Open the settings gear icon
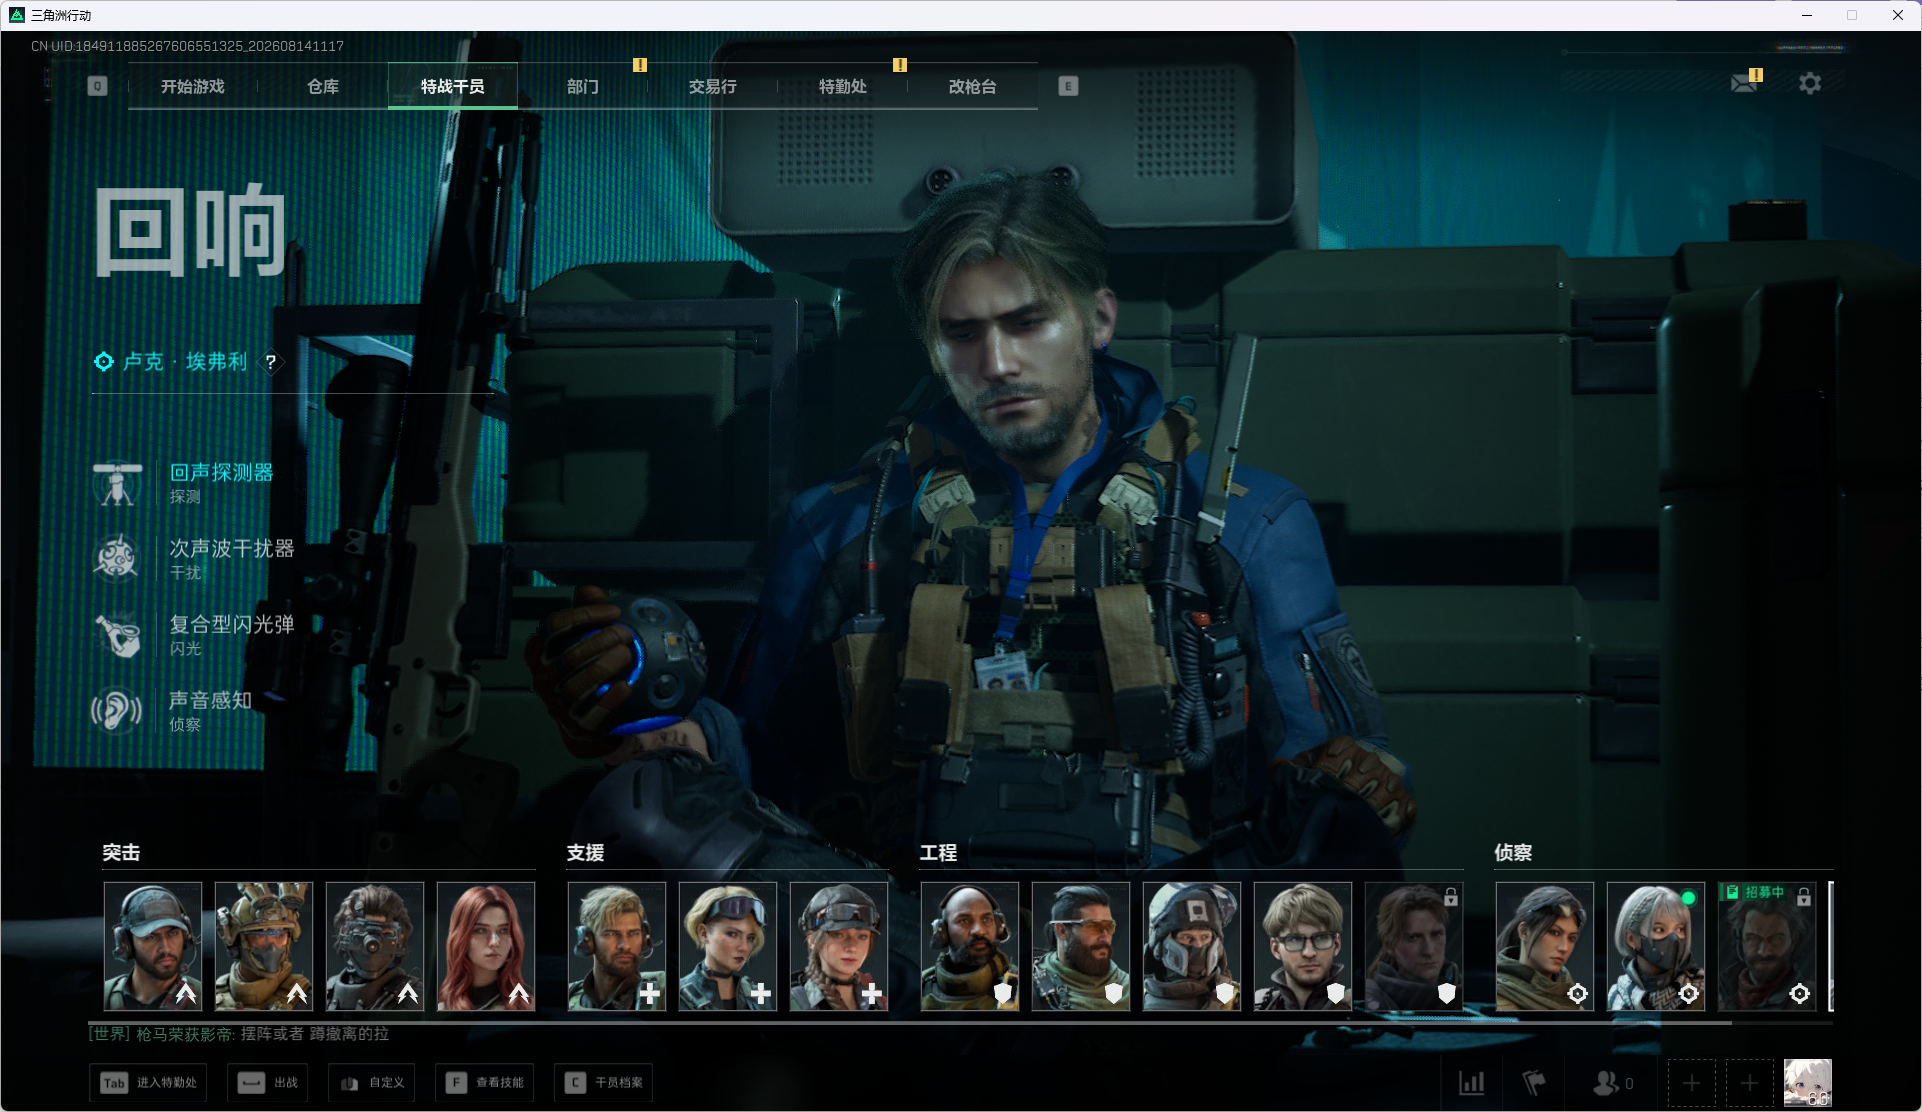 [1810, 83]
